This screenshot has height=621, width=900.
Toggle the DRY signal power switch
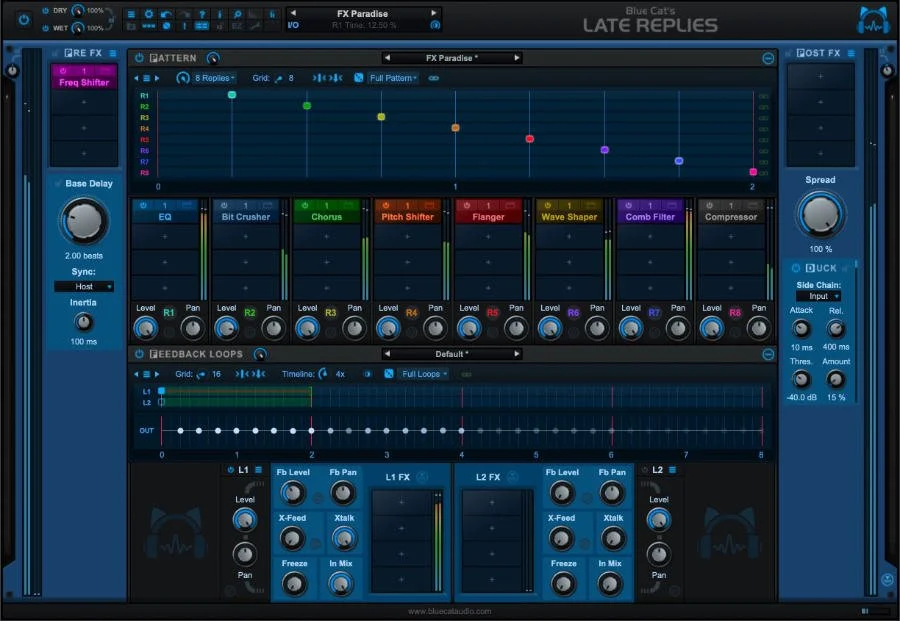(45, 11)
